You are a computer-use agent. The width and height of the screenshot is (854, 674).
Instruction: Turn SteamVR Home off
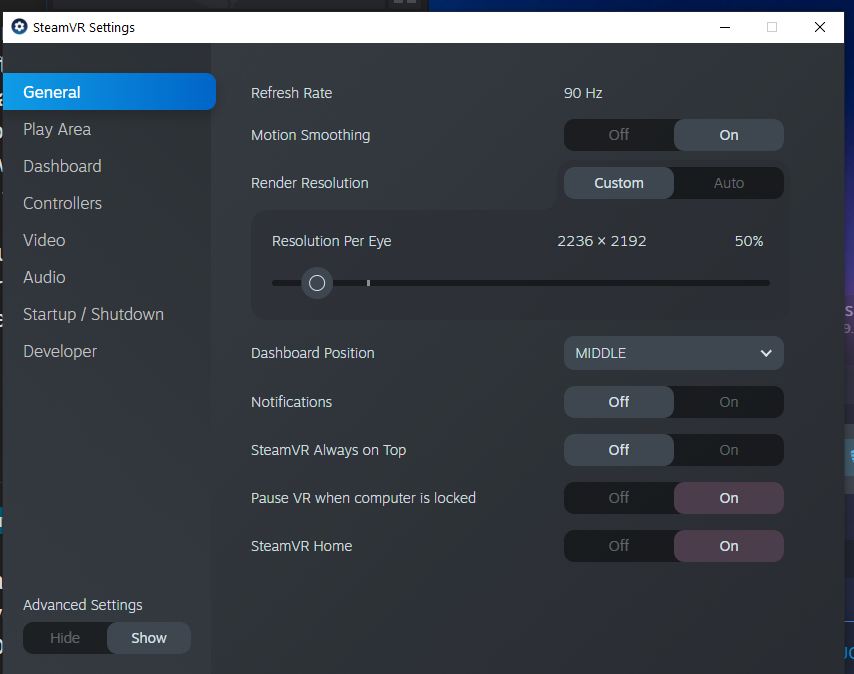pos(619,546)
